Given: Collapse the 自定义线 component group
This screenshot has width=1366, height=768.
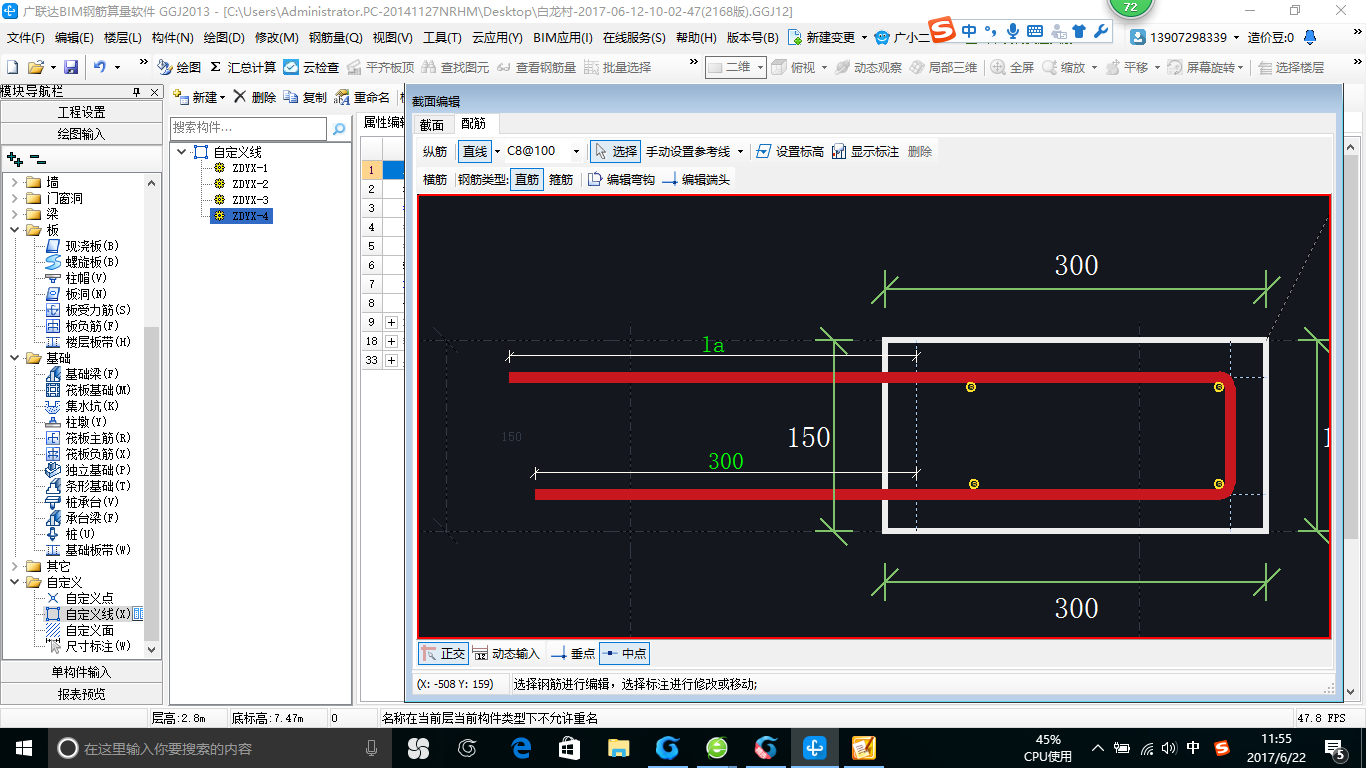Looking at the screenshot, I should pos(181,152).
